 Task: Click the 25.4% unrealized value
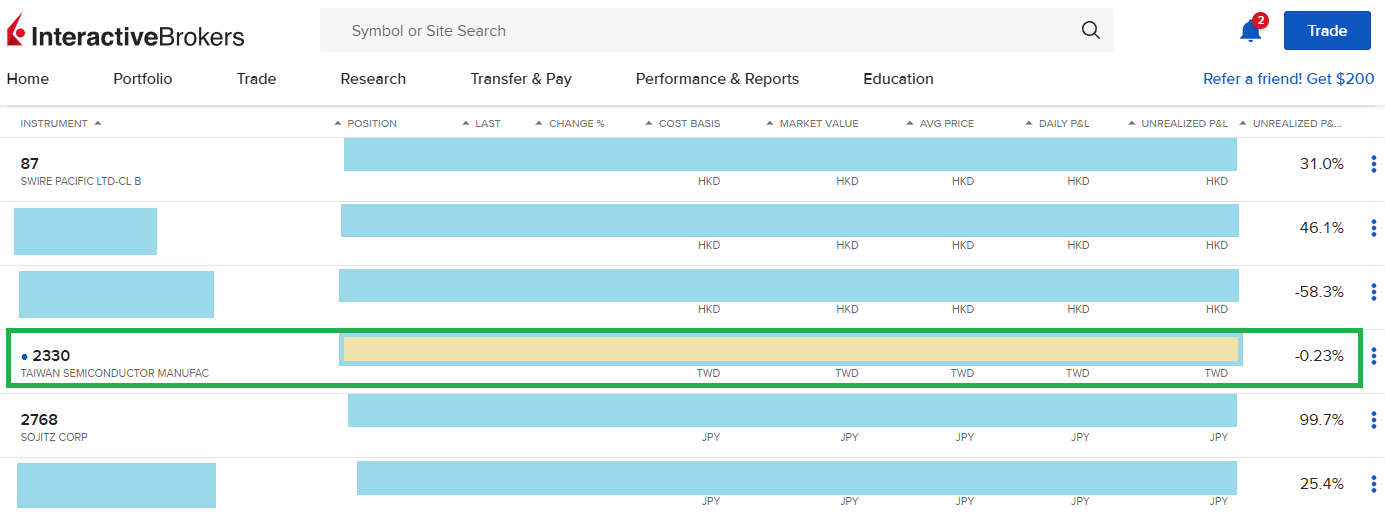tap(1321, 484)
